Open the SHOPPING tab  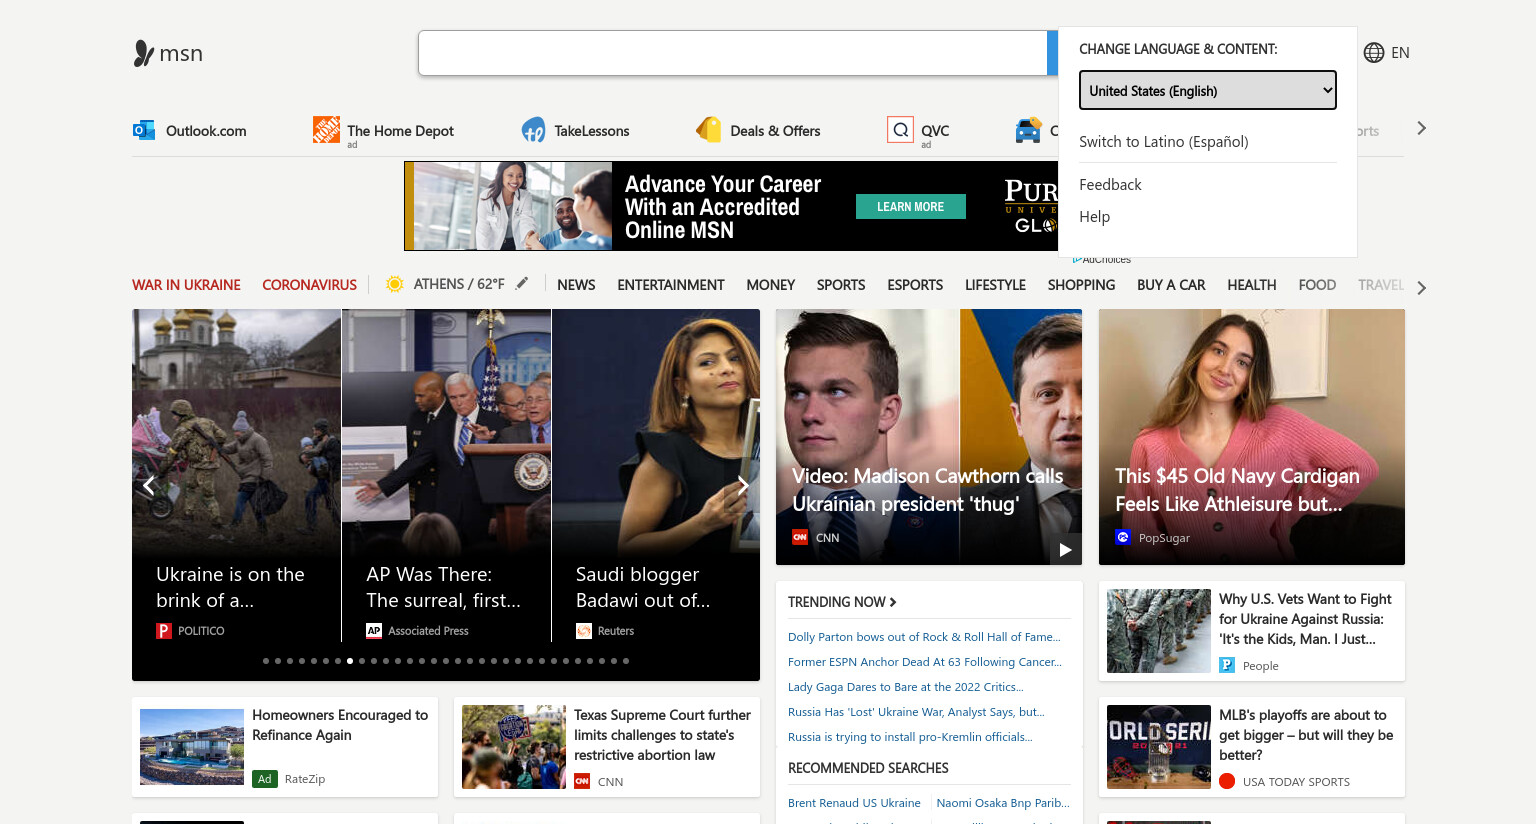(x=1081, y=285)
